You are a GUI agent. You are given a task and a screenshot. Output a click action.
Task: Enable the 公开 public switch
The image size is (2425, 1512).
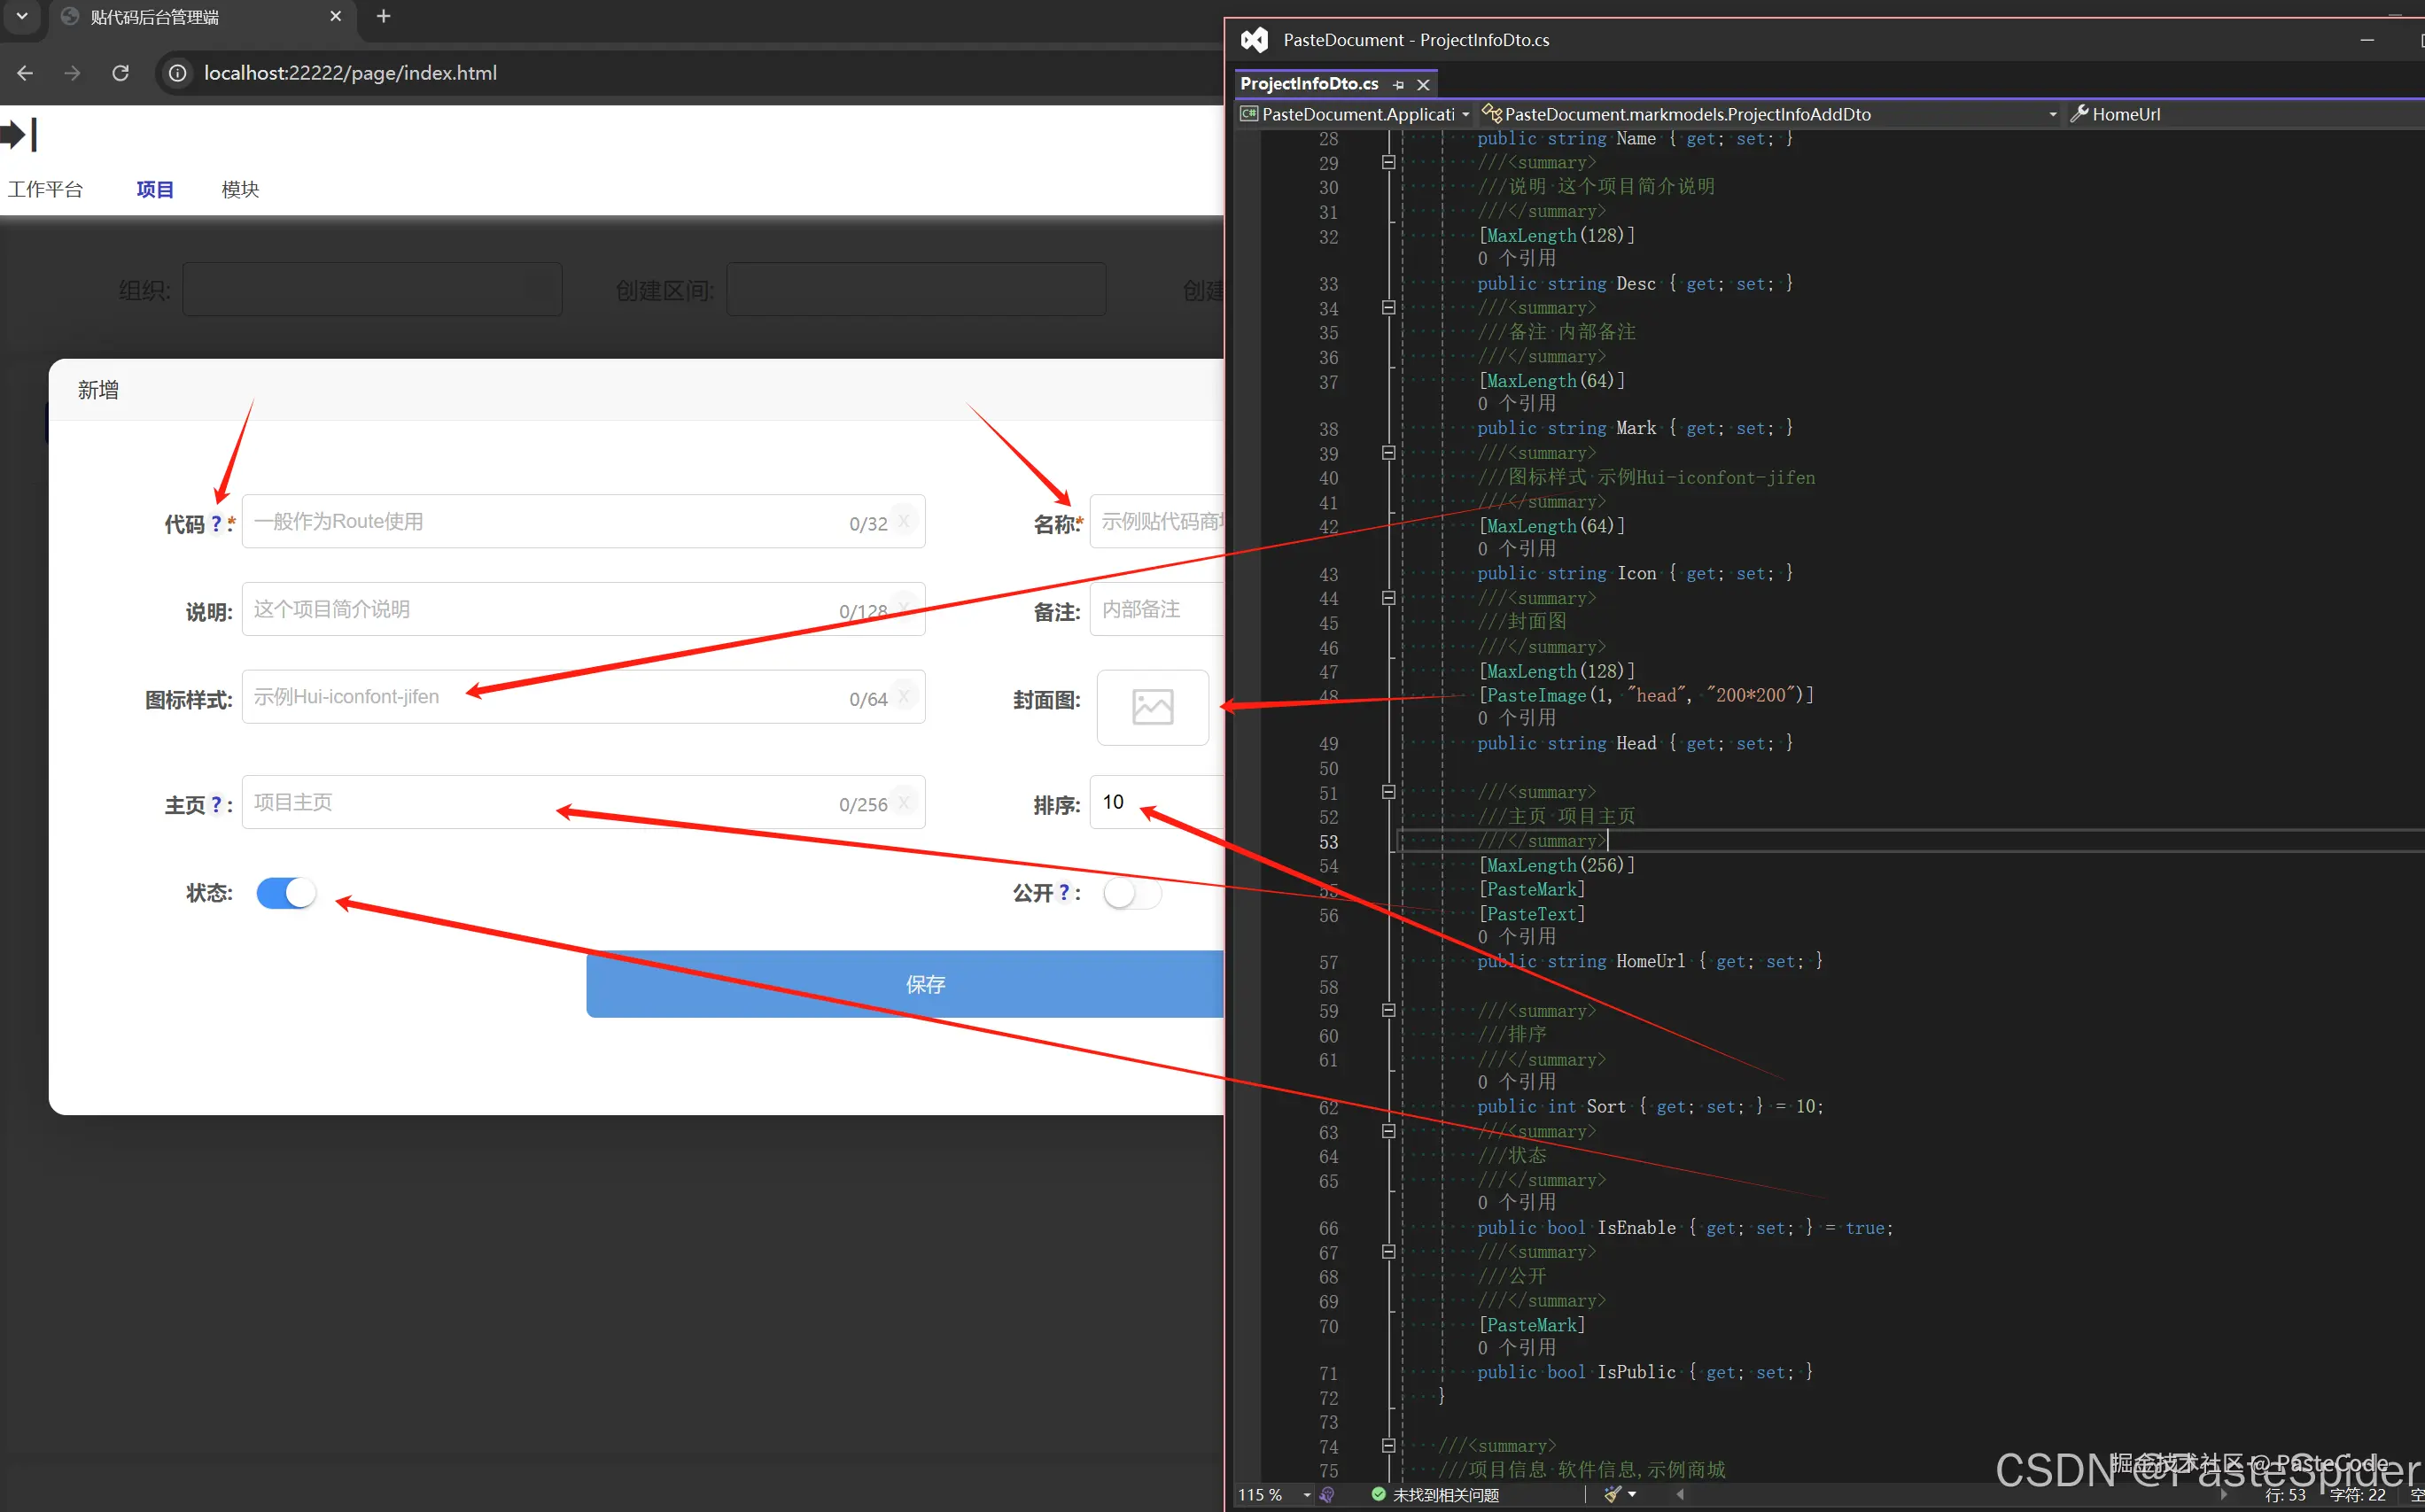coord(1132,892)
